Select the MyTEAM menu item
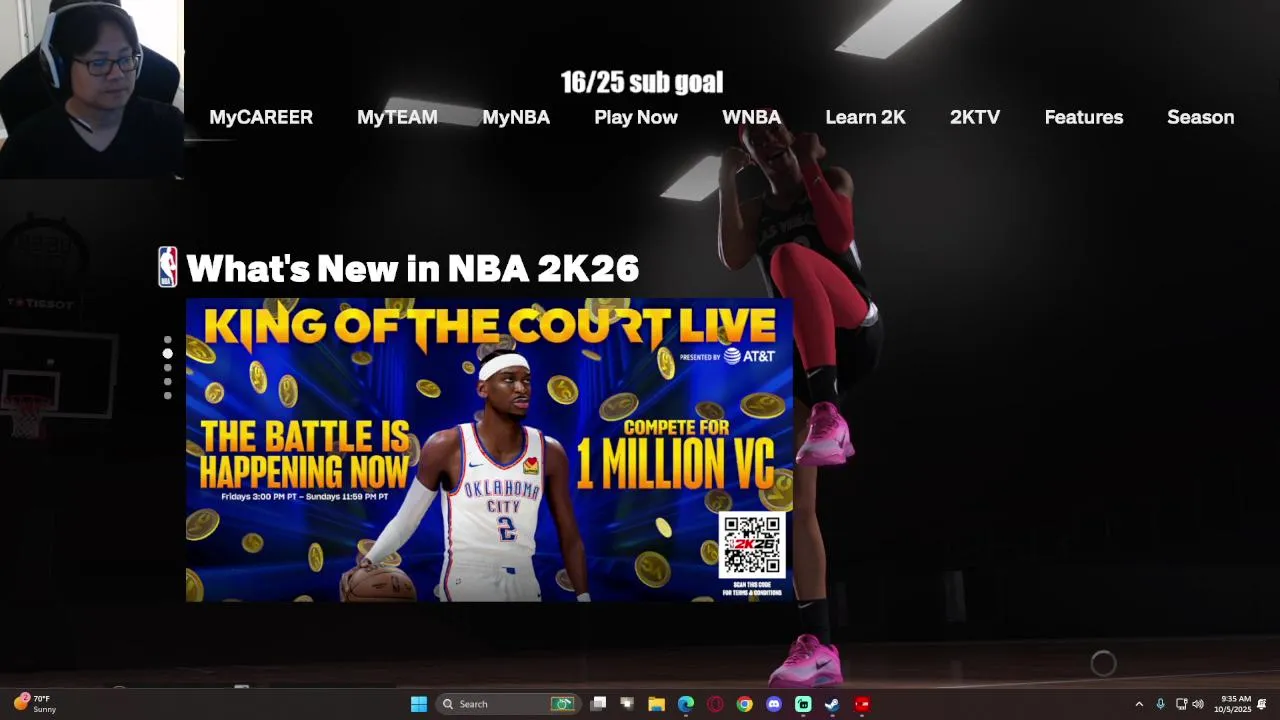This screenshot has width=1280, height=720. click(397, 117)
